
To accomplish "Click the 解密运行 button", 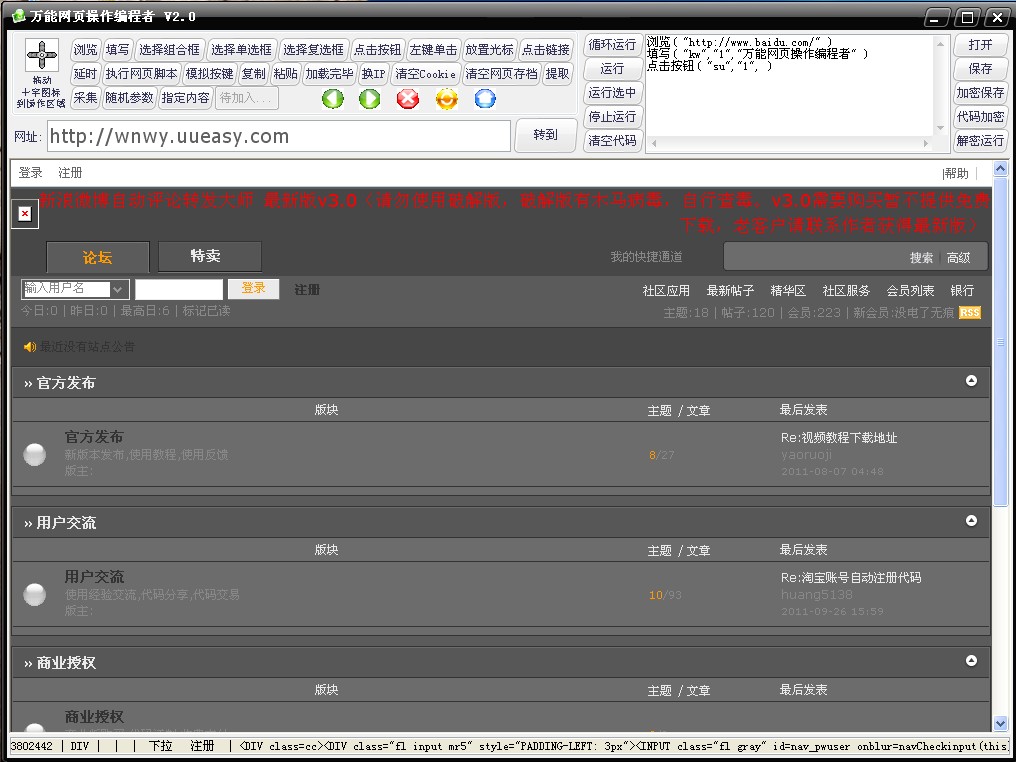I will [980, 141].
